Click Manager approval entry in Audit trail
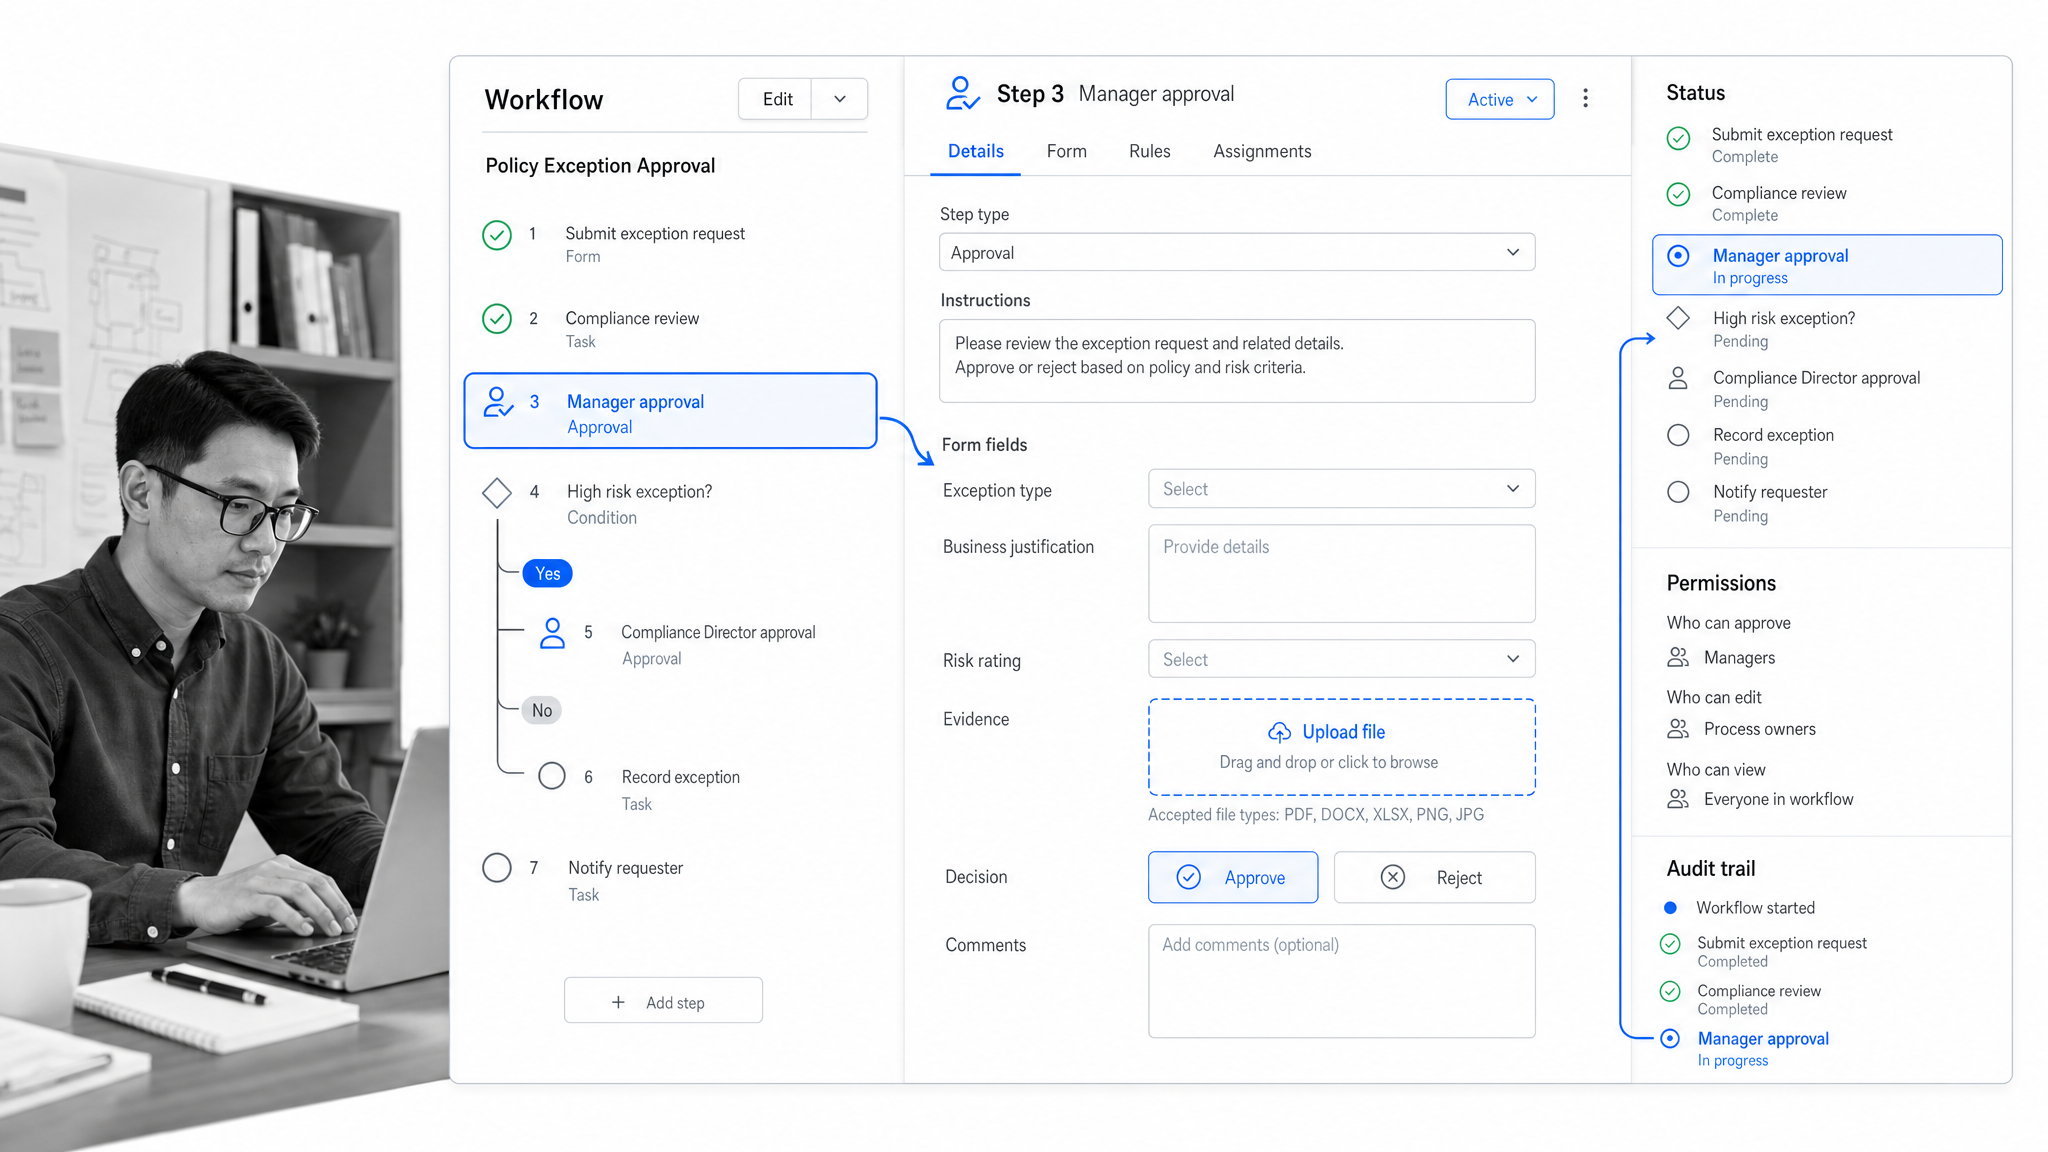This screenshot has width=2048, height=1152. pyautogui.click(x=1762, y=1048)
